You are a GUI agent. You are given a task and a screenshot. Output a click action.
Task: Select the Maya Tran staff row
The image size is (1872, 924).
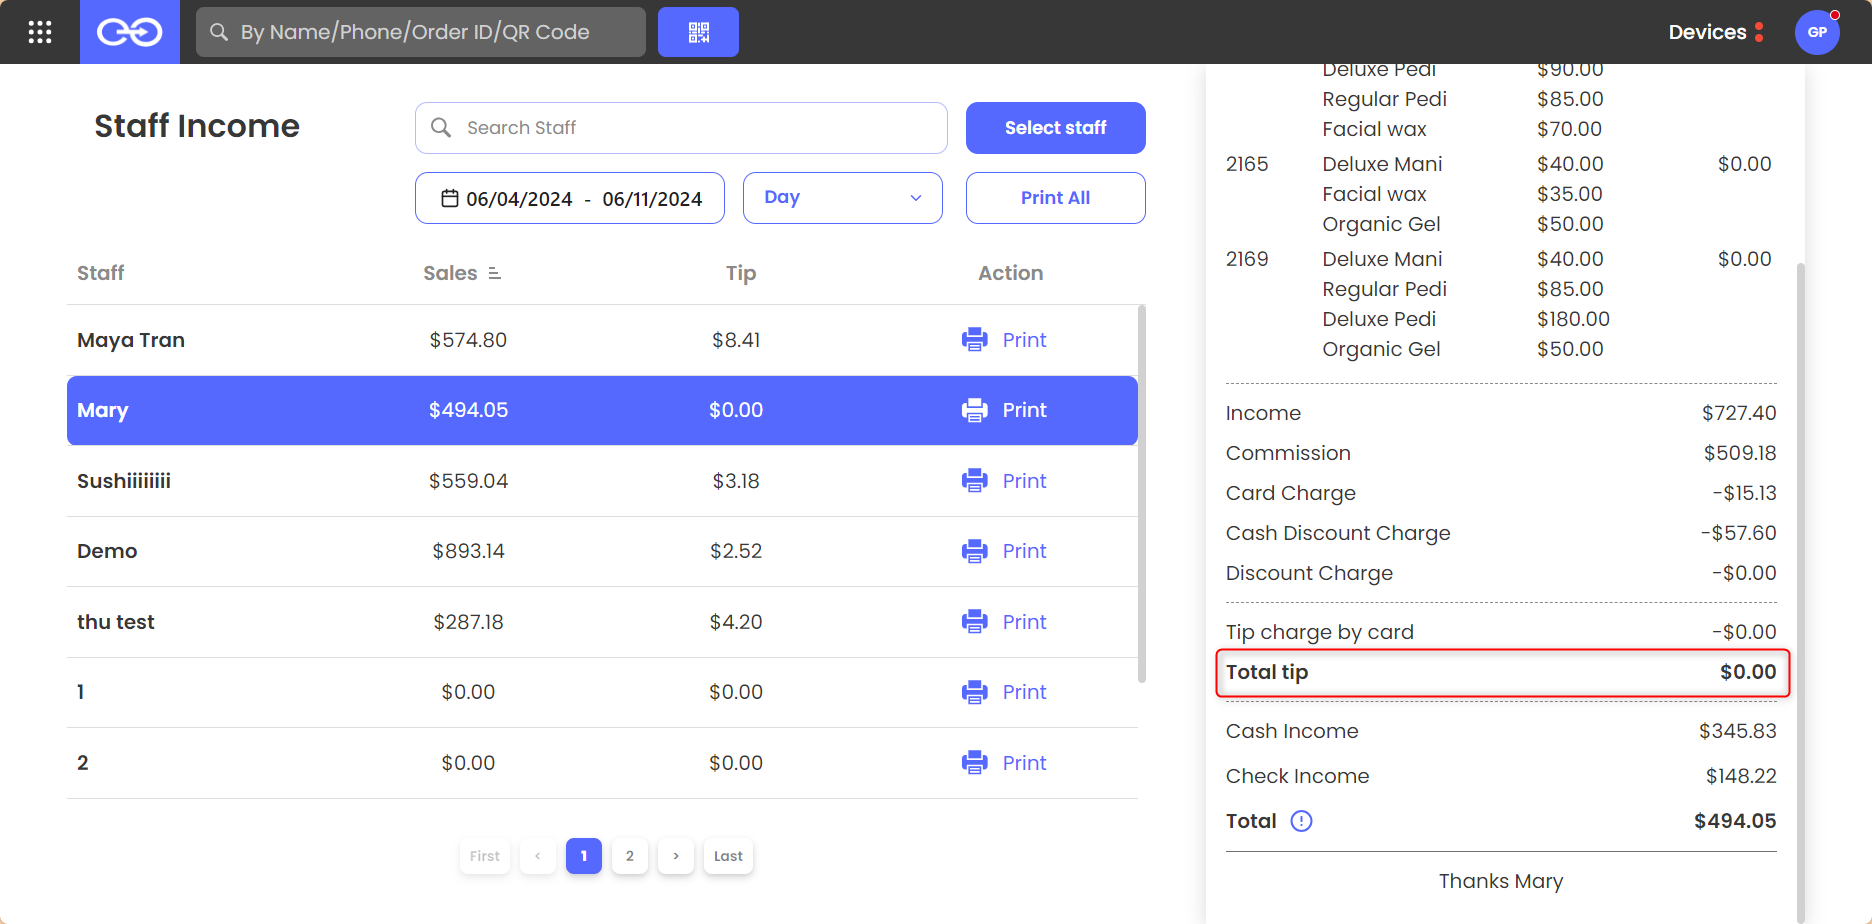[602, 340]
